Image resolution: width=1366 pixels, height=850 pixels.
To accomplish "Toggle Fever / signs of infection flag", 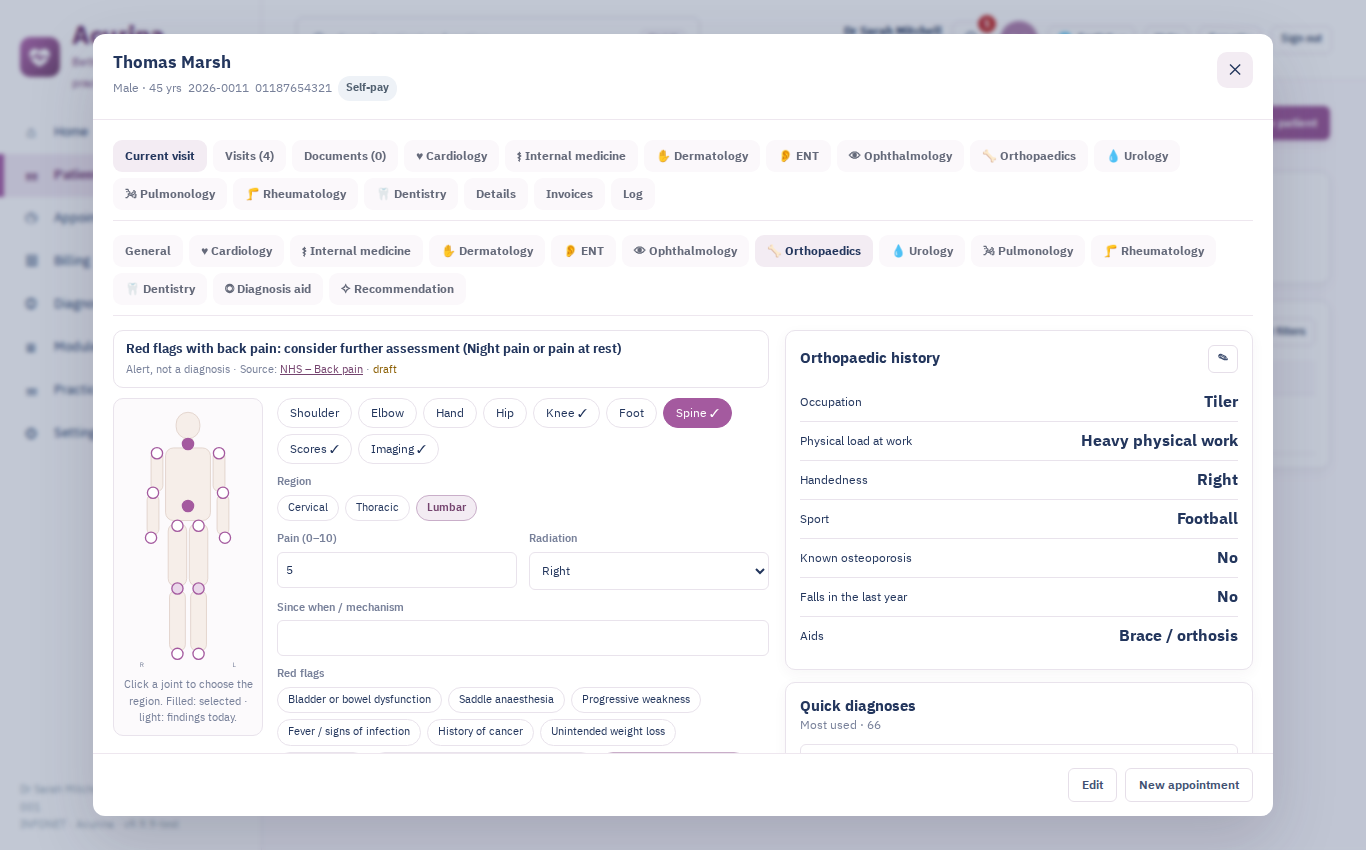I will tap(349, 732).
